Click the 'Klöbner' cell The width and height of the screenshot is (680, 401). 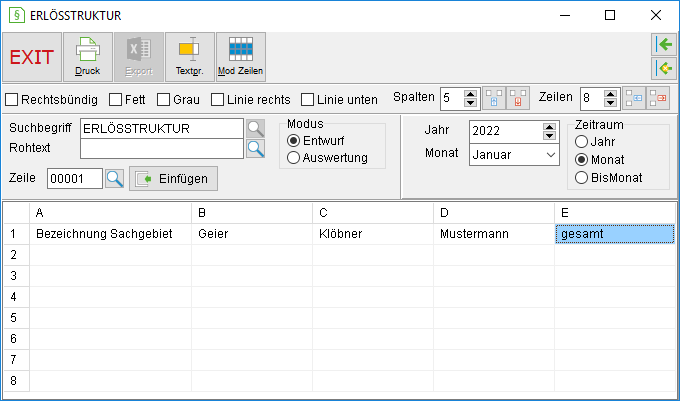(373, 234)
